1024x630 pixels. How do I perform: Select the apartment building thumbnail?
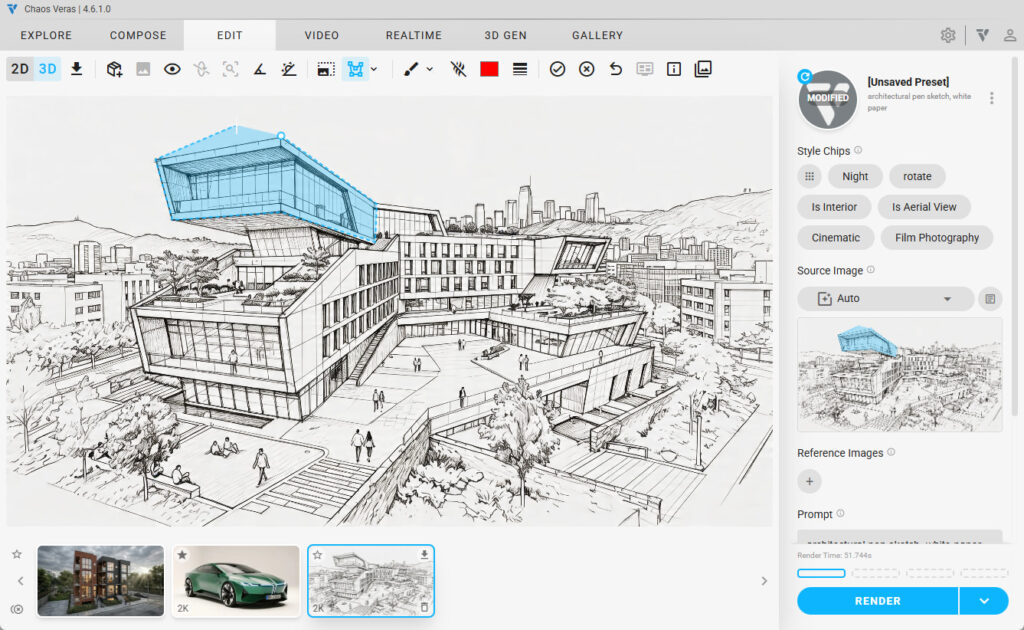[x=101, y=581]
